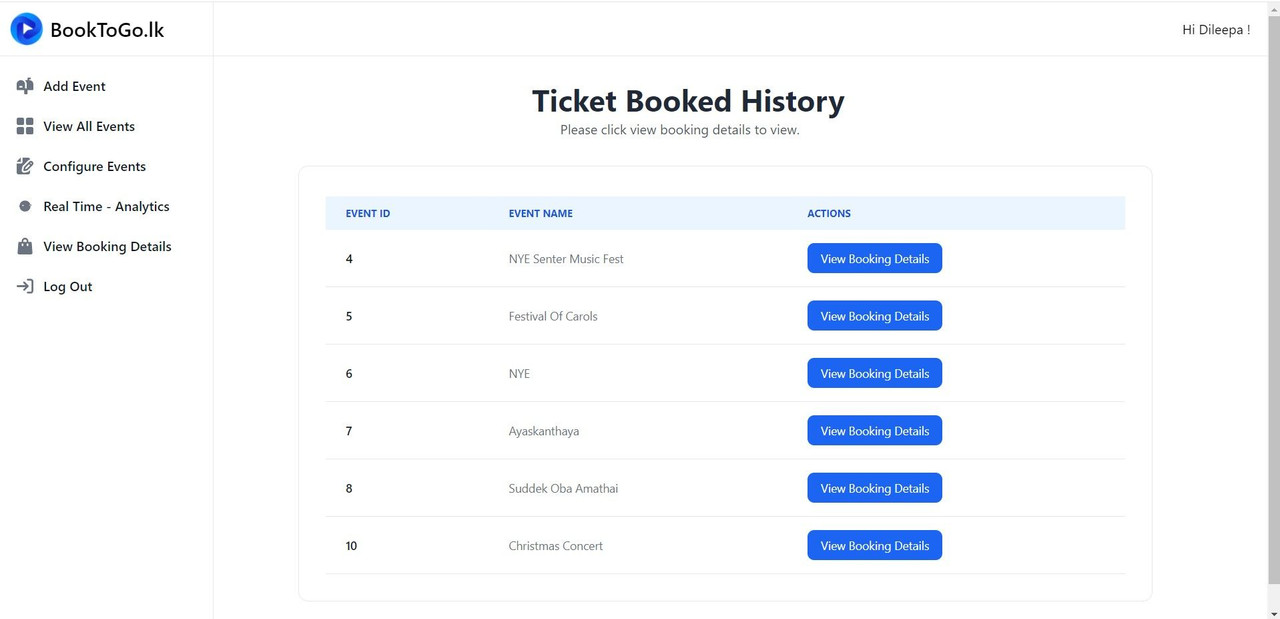Screen dimensions: 1280x619
Task: Click the Add Event mailbox icon
Action: point(25,86)
